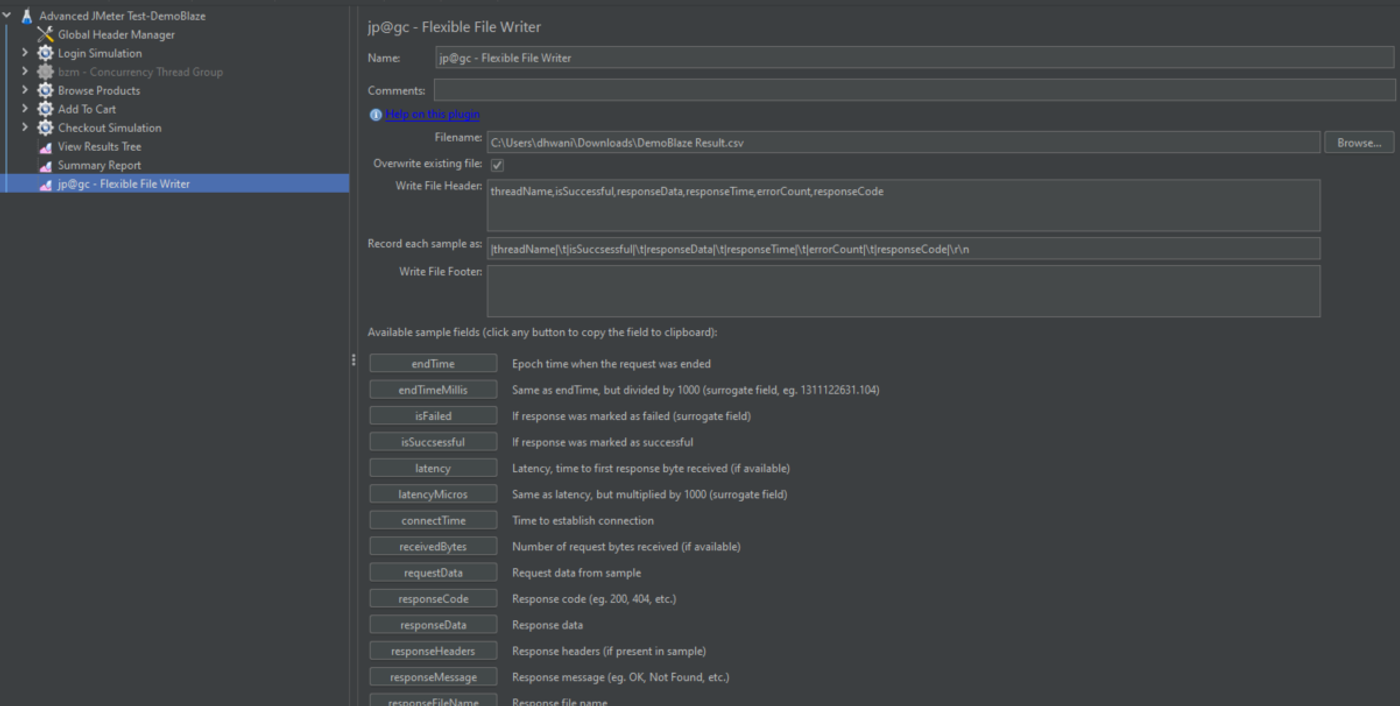Click the Checkout Simulation gear icon
This screenshot has width=1400, height=706.
[x=45, y=128]
